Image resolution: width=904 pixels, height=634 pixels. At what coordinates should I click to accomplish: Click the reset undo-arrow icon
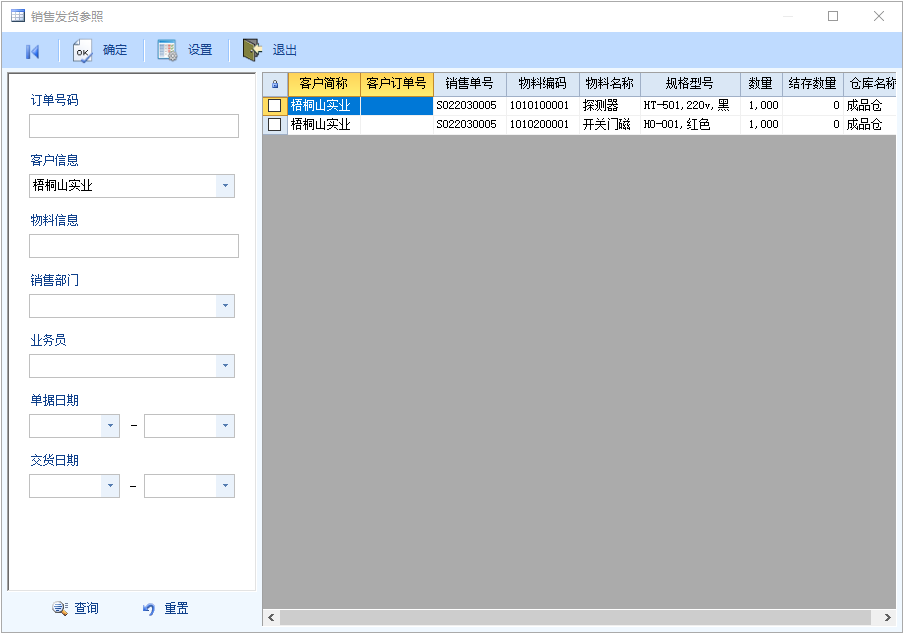coord(149,609)
